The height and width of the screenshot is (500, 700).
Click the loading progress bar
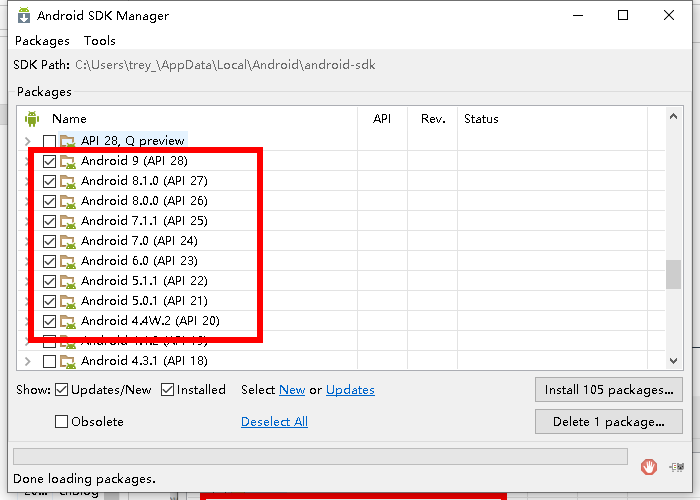(320, 456)
